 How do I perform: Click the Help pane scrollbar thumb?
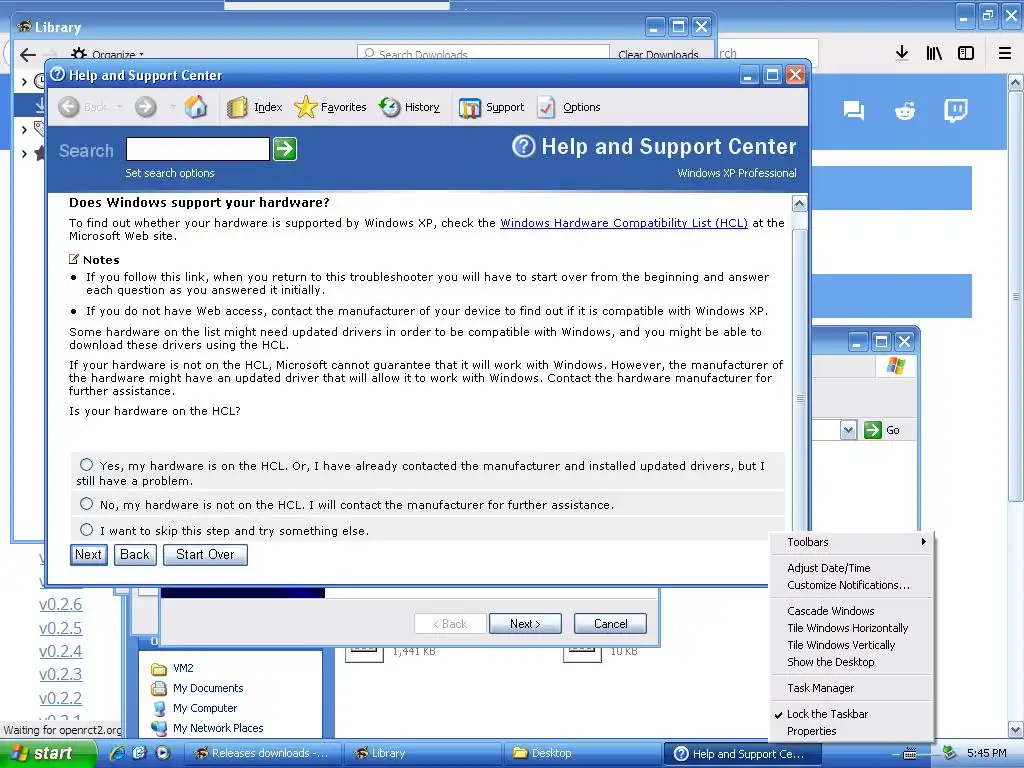799,398
